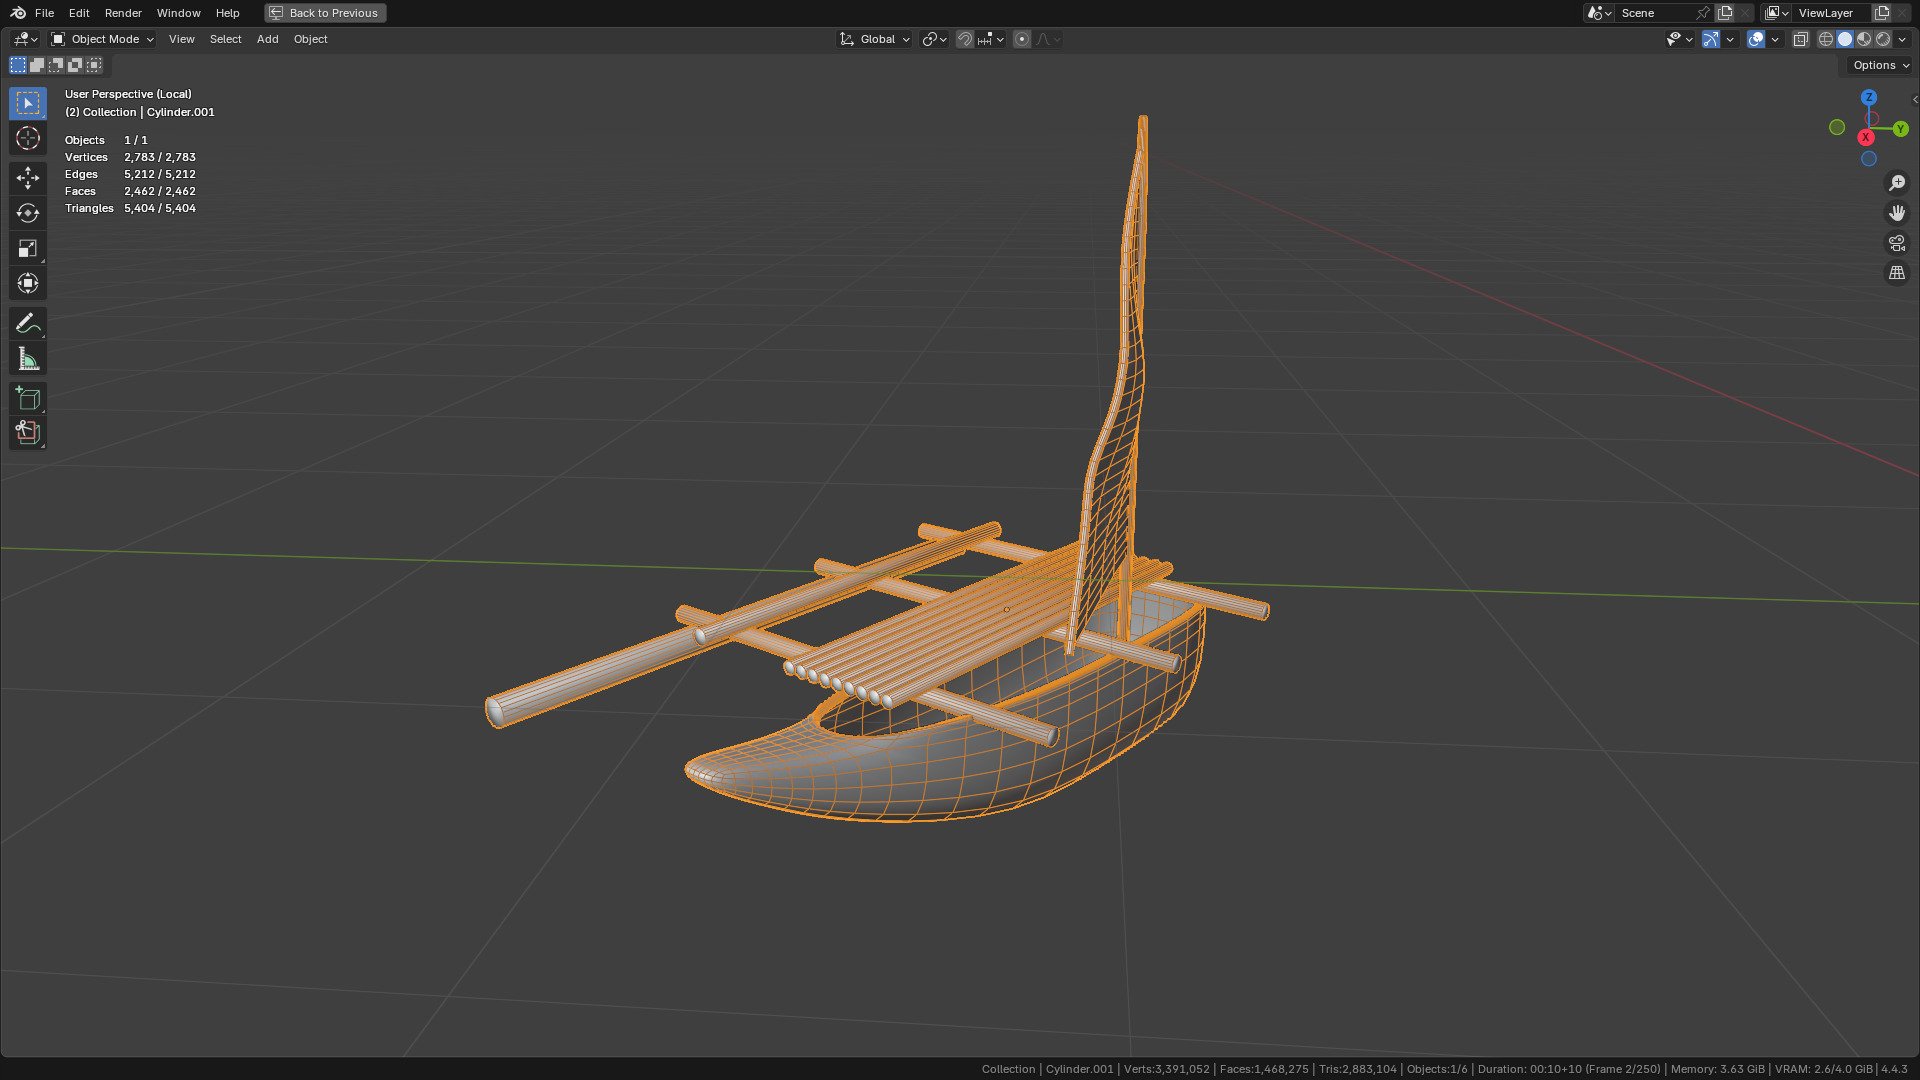Select the Move tool
Image resolution: width=1920 pixels, height=1080 pixels.
28,178
